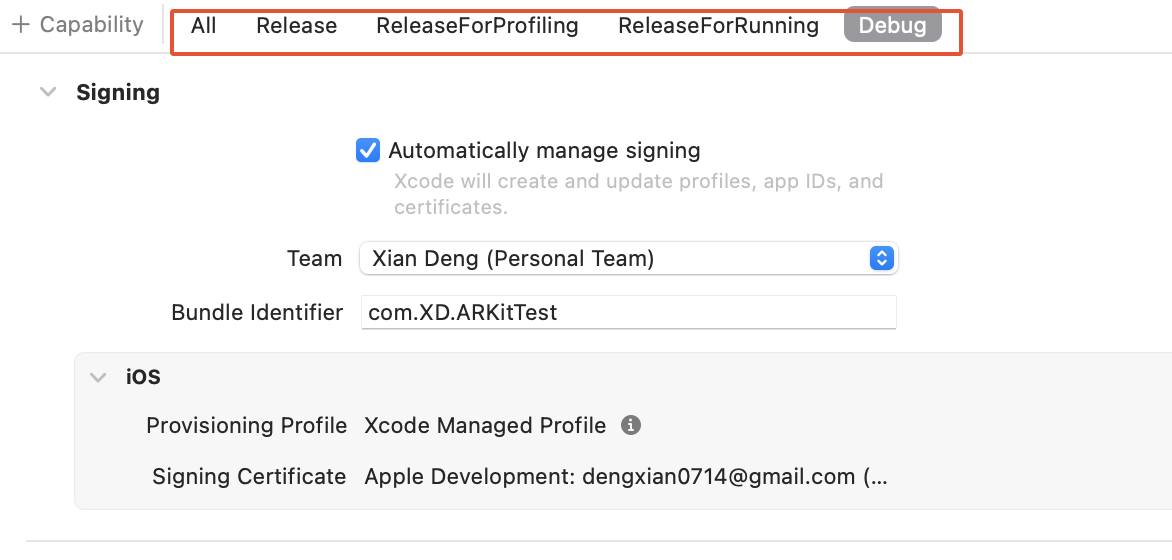Switch to the All configurations tab

click(203, 26)
